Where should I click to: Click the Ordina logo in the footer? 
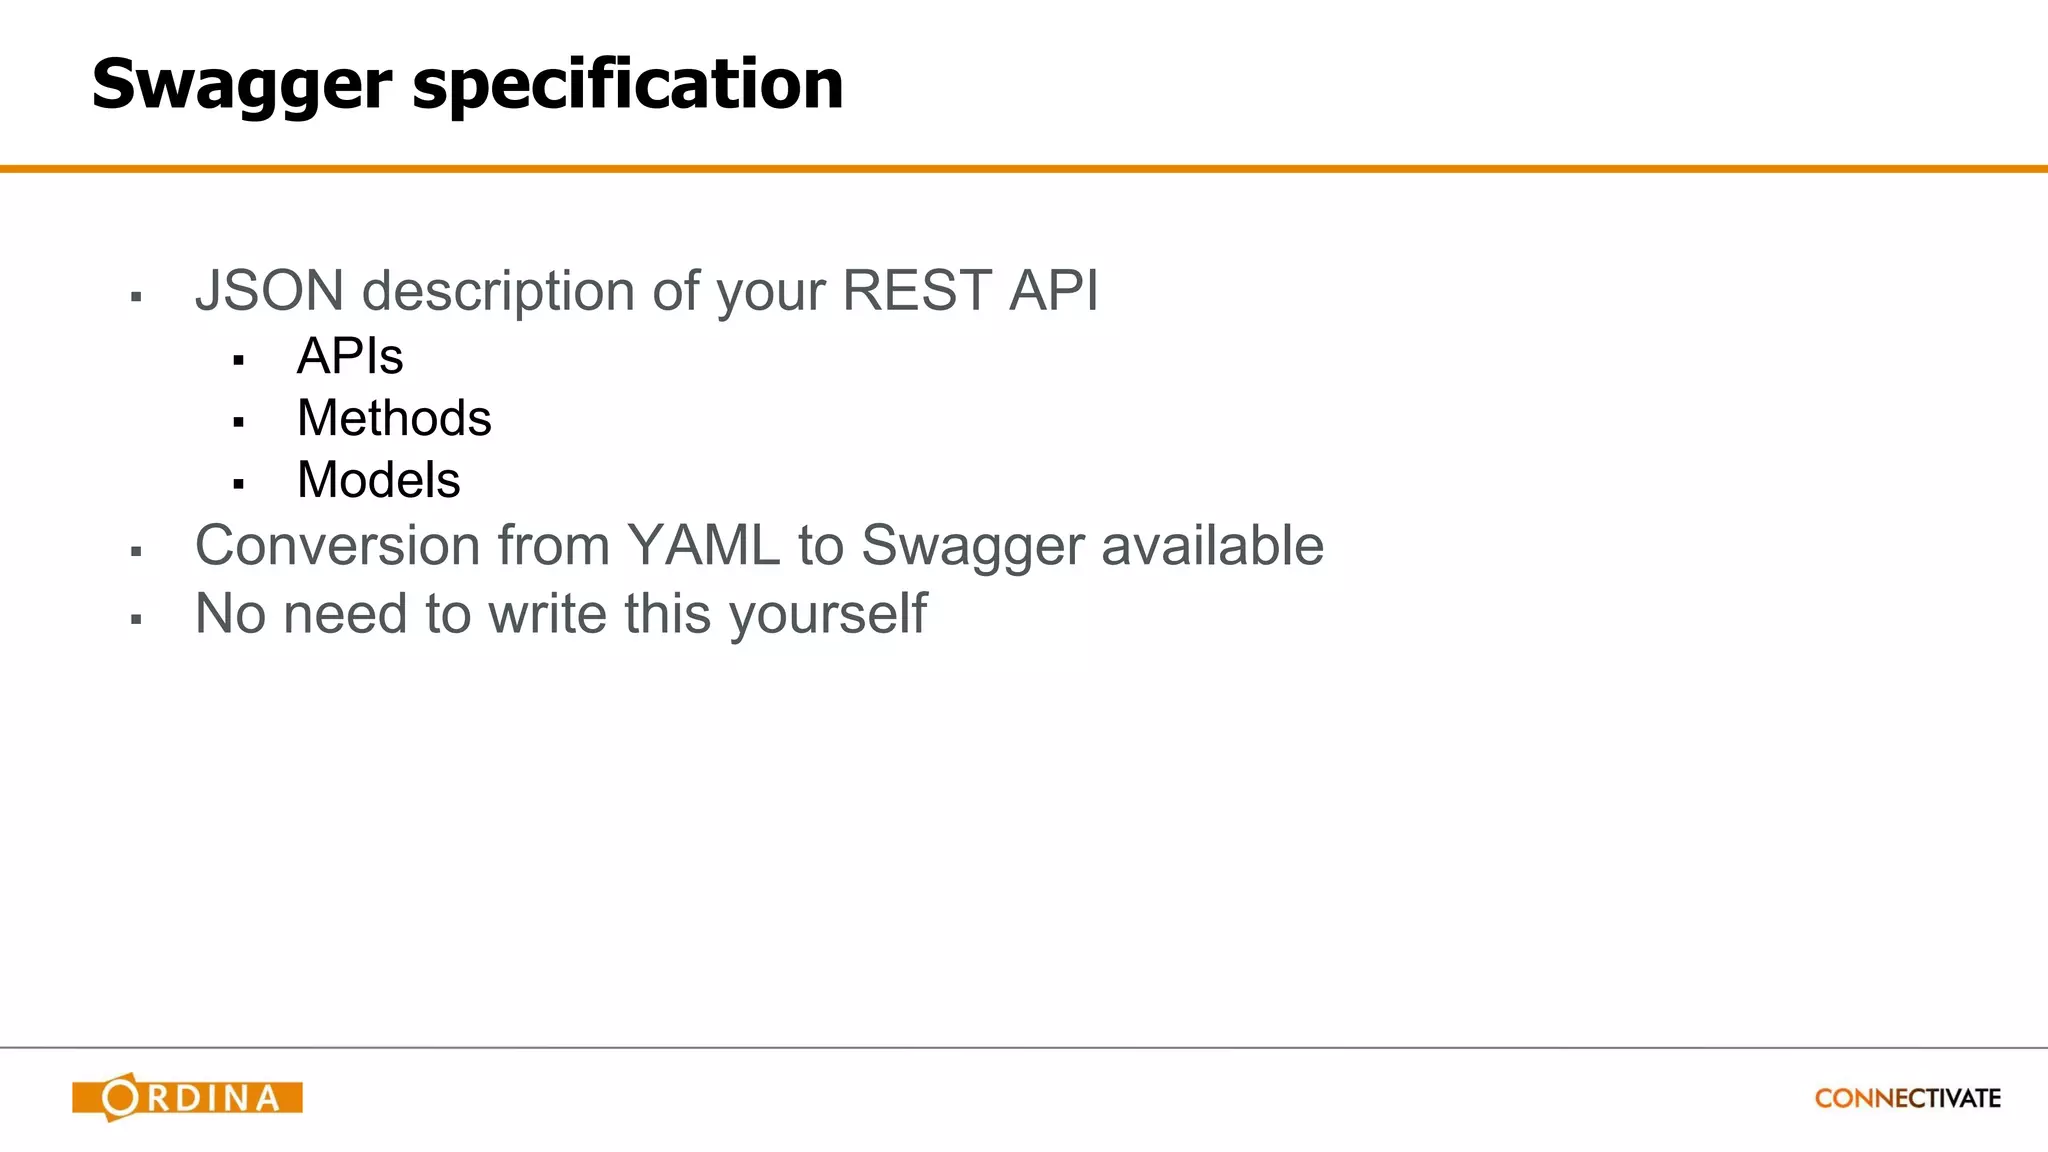click(187, 1097)
